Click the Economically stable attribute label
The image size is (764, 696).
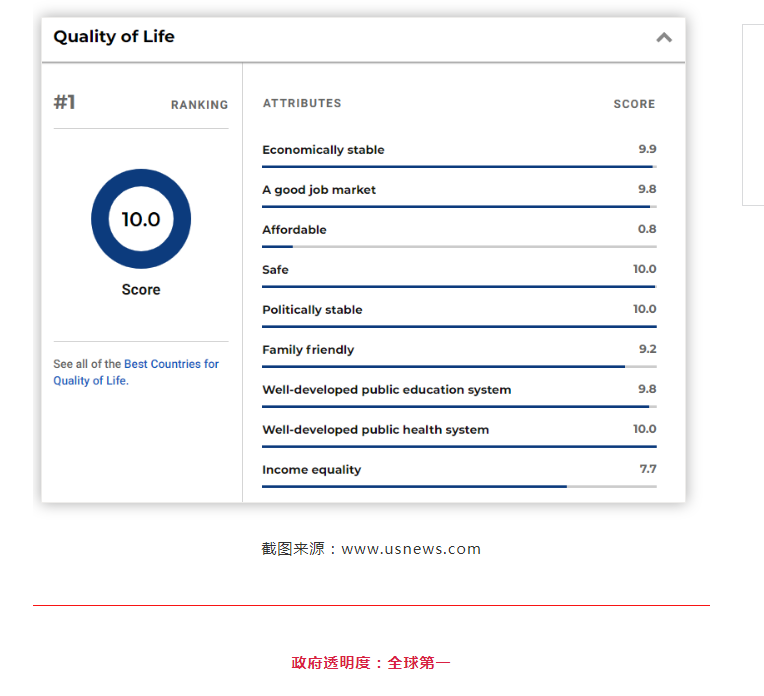(x=323, y=150)
